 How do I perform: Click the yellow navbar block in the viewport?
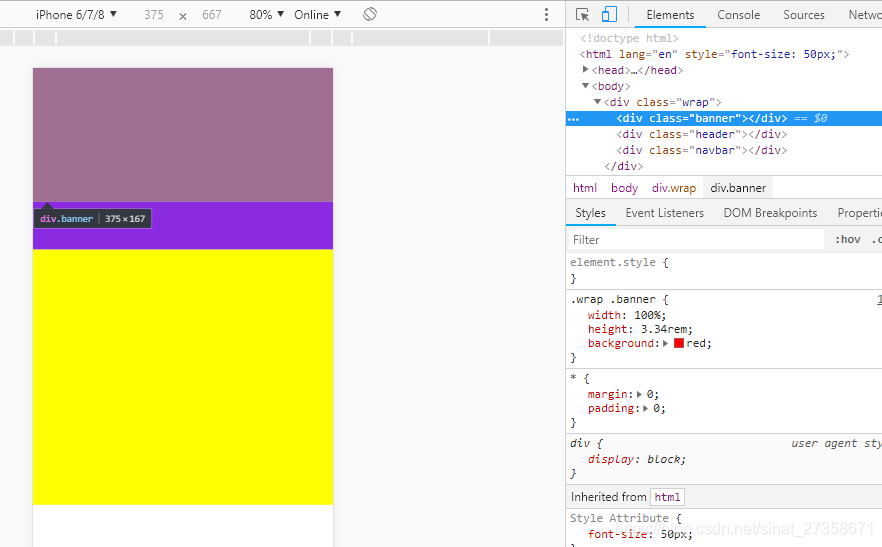click(x=183, y=376)
